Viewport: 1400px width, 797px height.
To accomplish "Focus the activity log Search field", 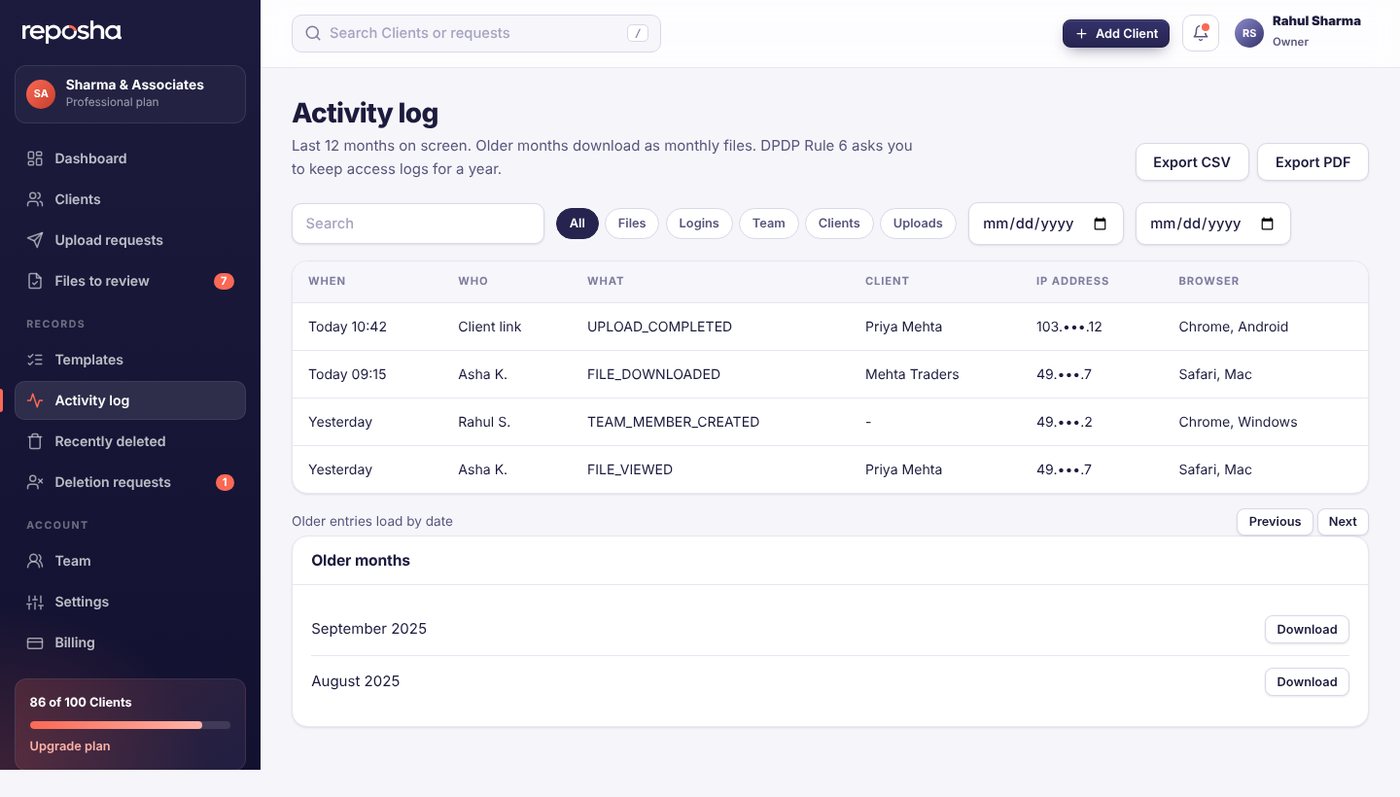I will point(418,223).
